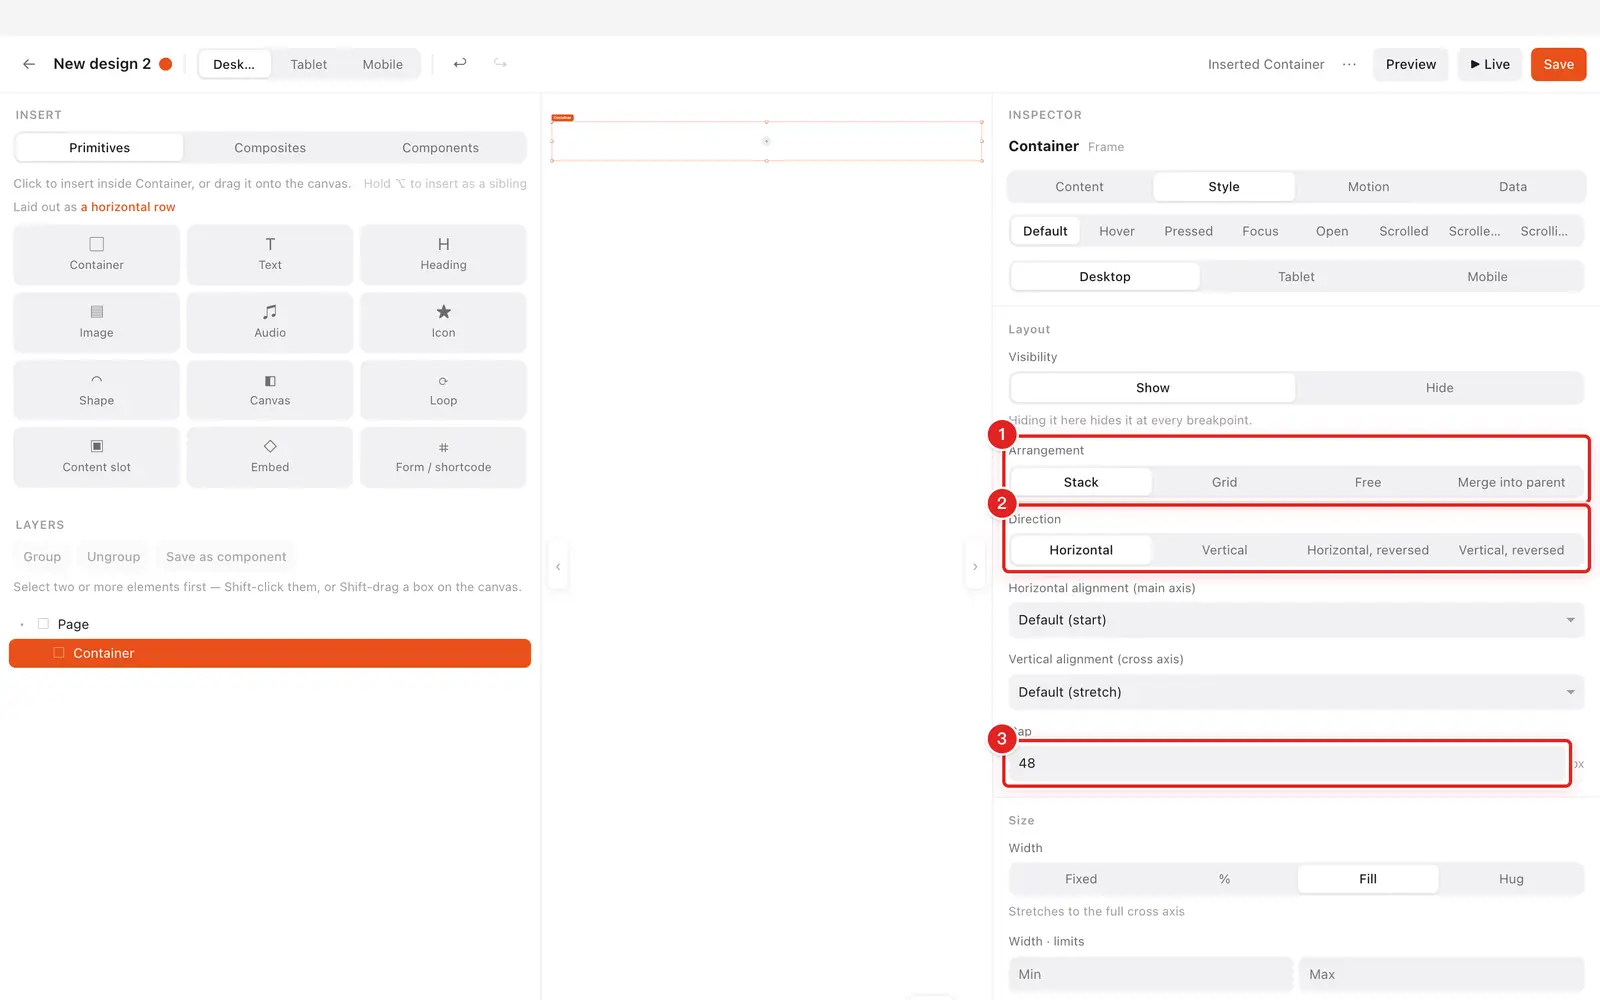Switch the Inspector to the Motion tab
The width and height of the screenshot is (1600, 1000).
[1368, 187]
